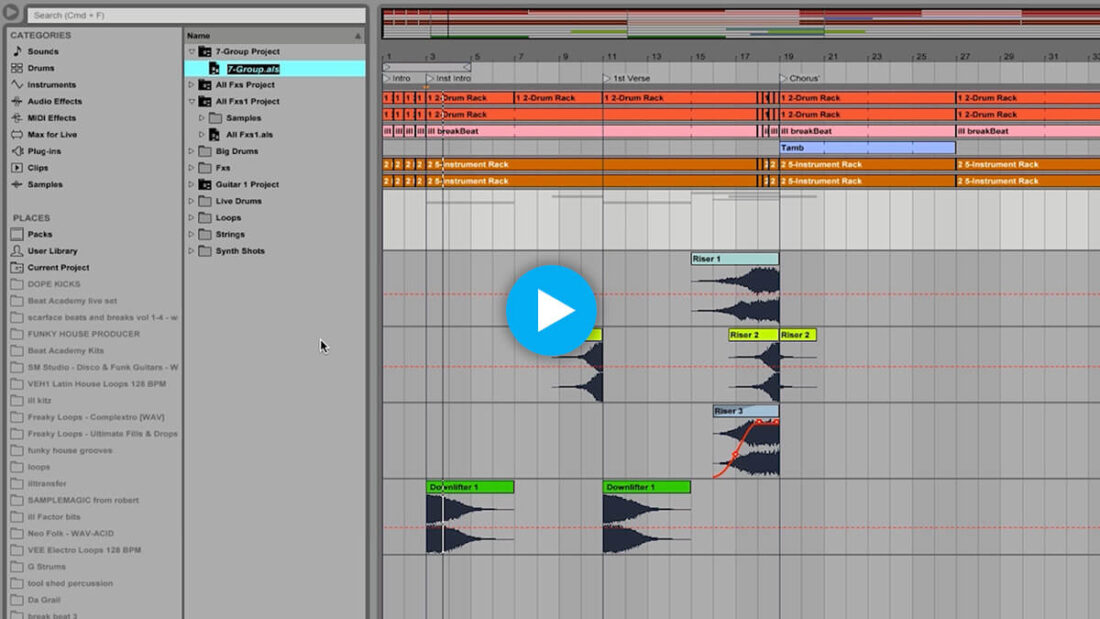This screenshot has height=619, width=1100.
Task: Click the Current Project place icon
Action: pos(17,267)
